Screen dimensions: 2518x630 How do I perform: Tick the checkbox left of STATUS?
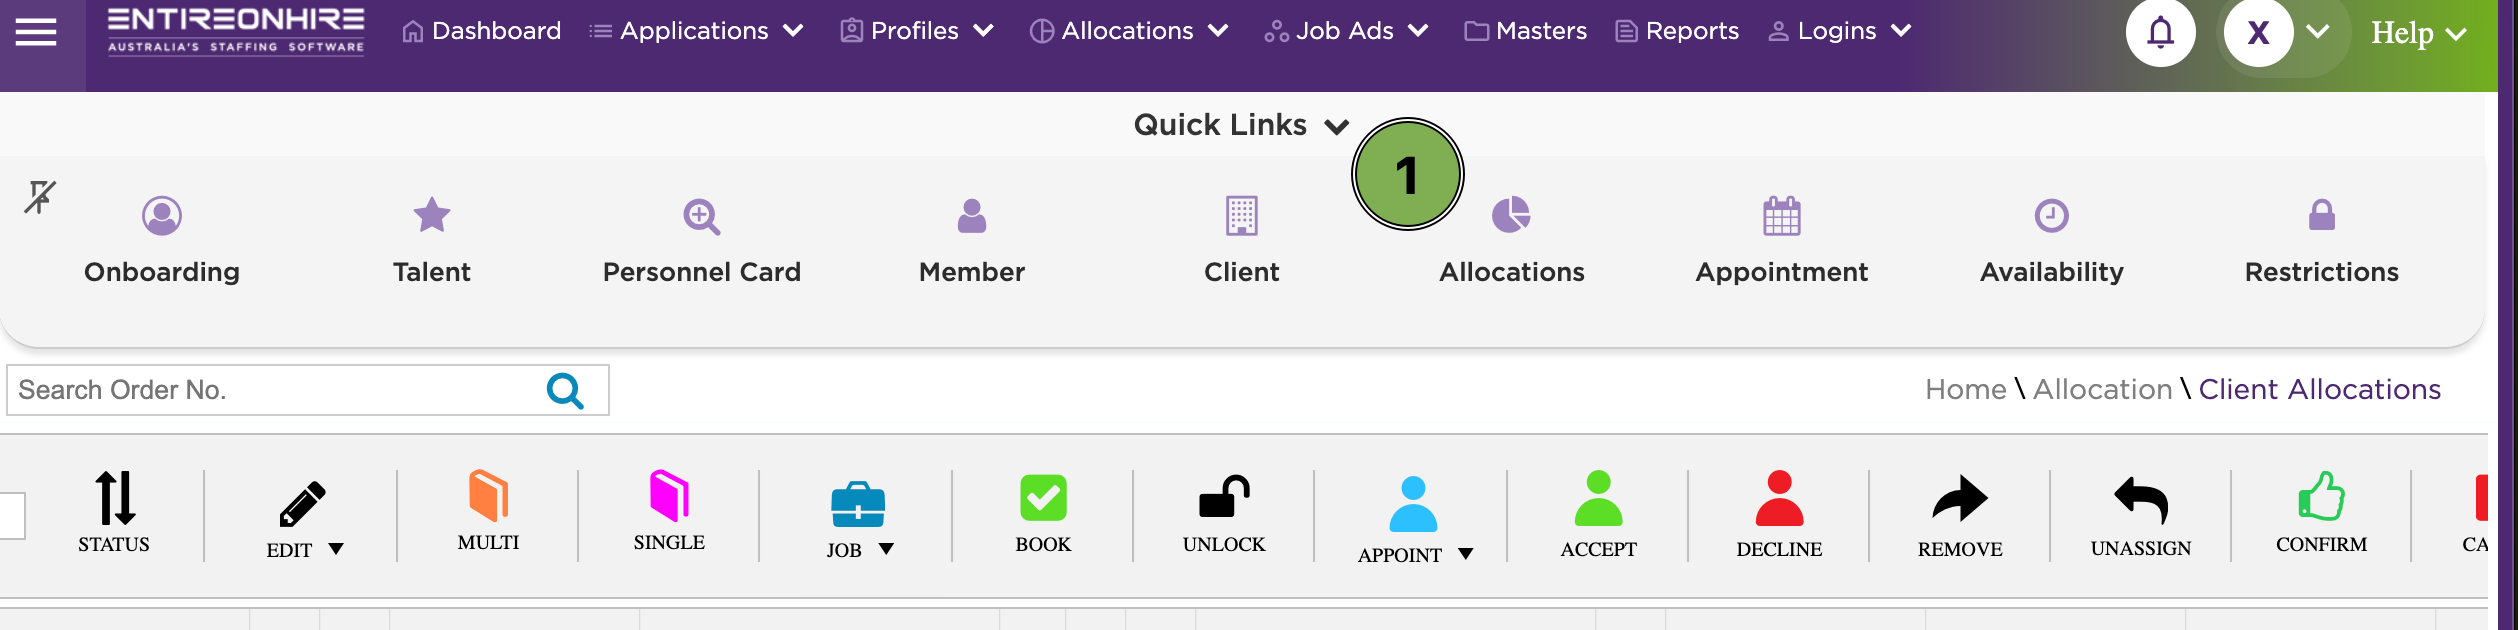click(10, 516)
